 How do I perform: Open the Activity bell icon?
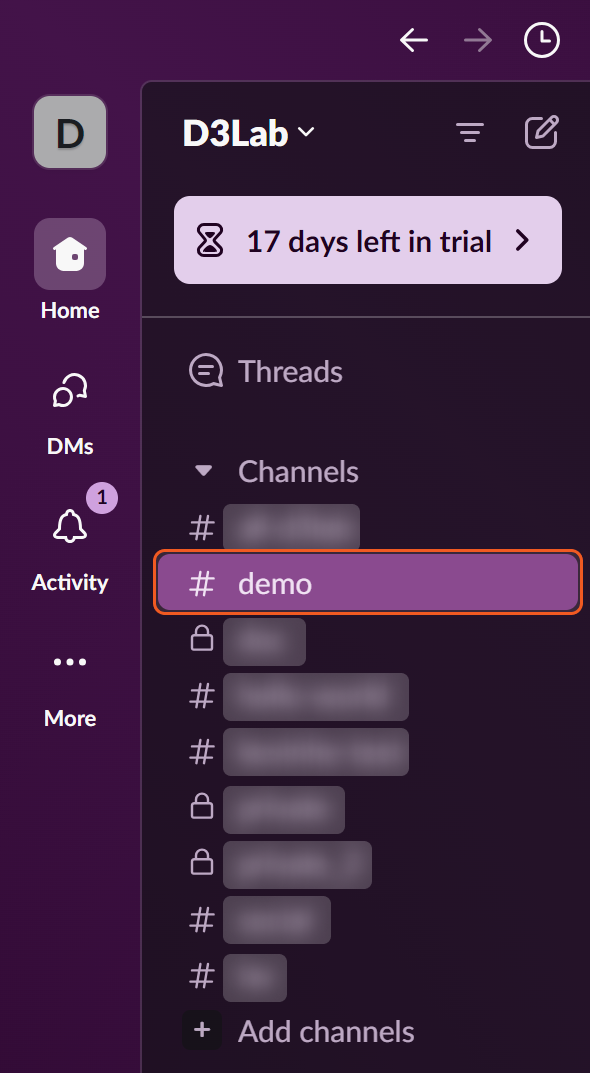[70, 527]
